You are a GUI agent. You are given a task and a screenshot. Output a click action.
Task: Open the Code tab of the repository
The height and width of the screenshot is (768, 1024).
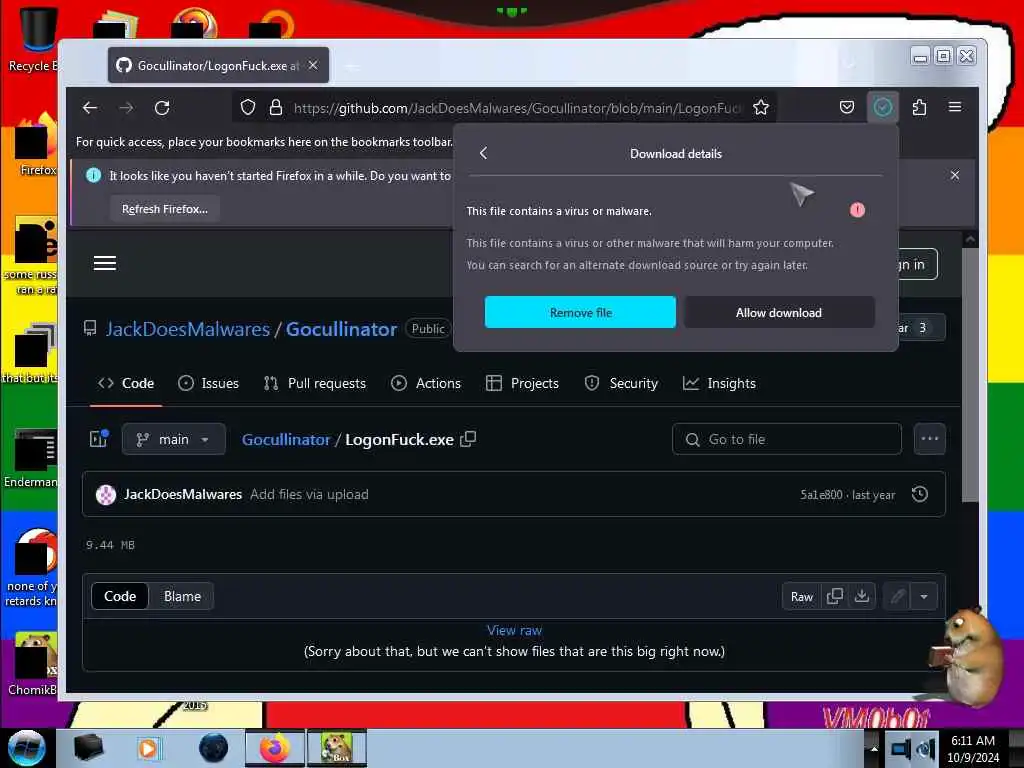point(126,383)
